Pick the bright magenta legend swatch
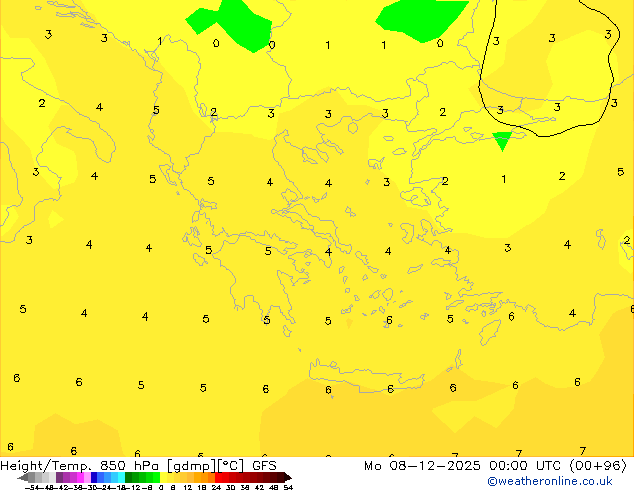 [80, 477]
